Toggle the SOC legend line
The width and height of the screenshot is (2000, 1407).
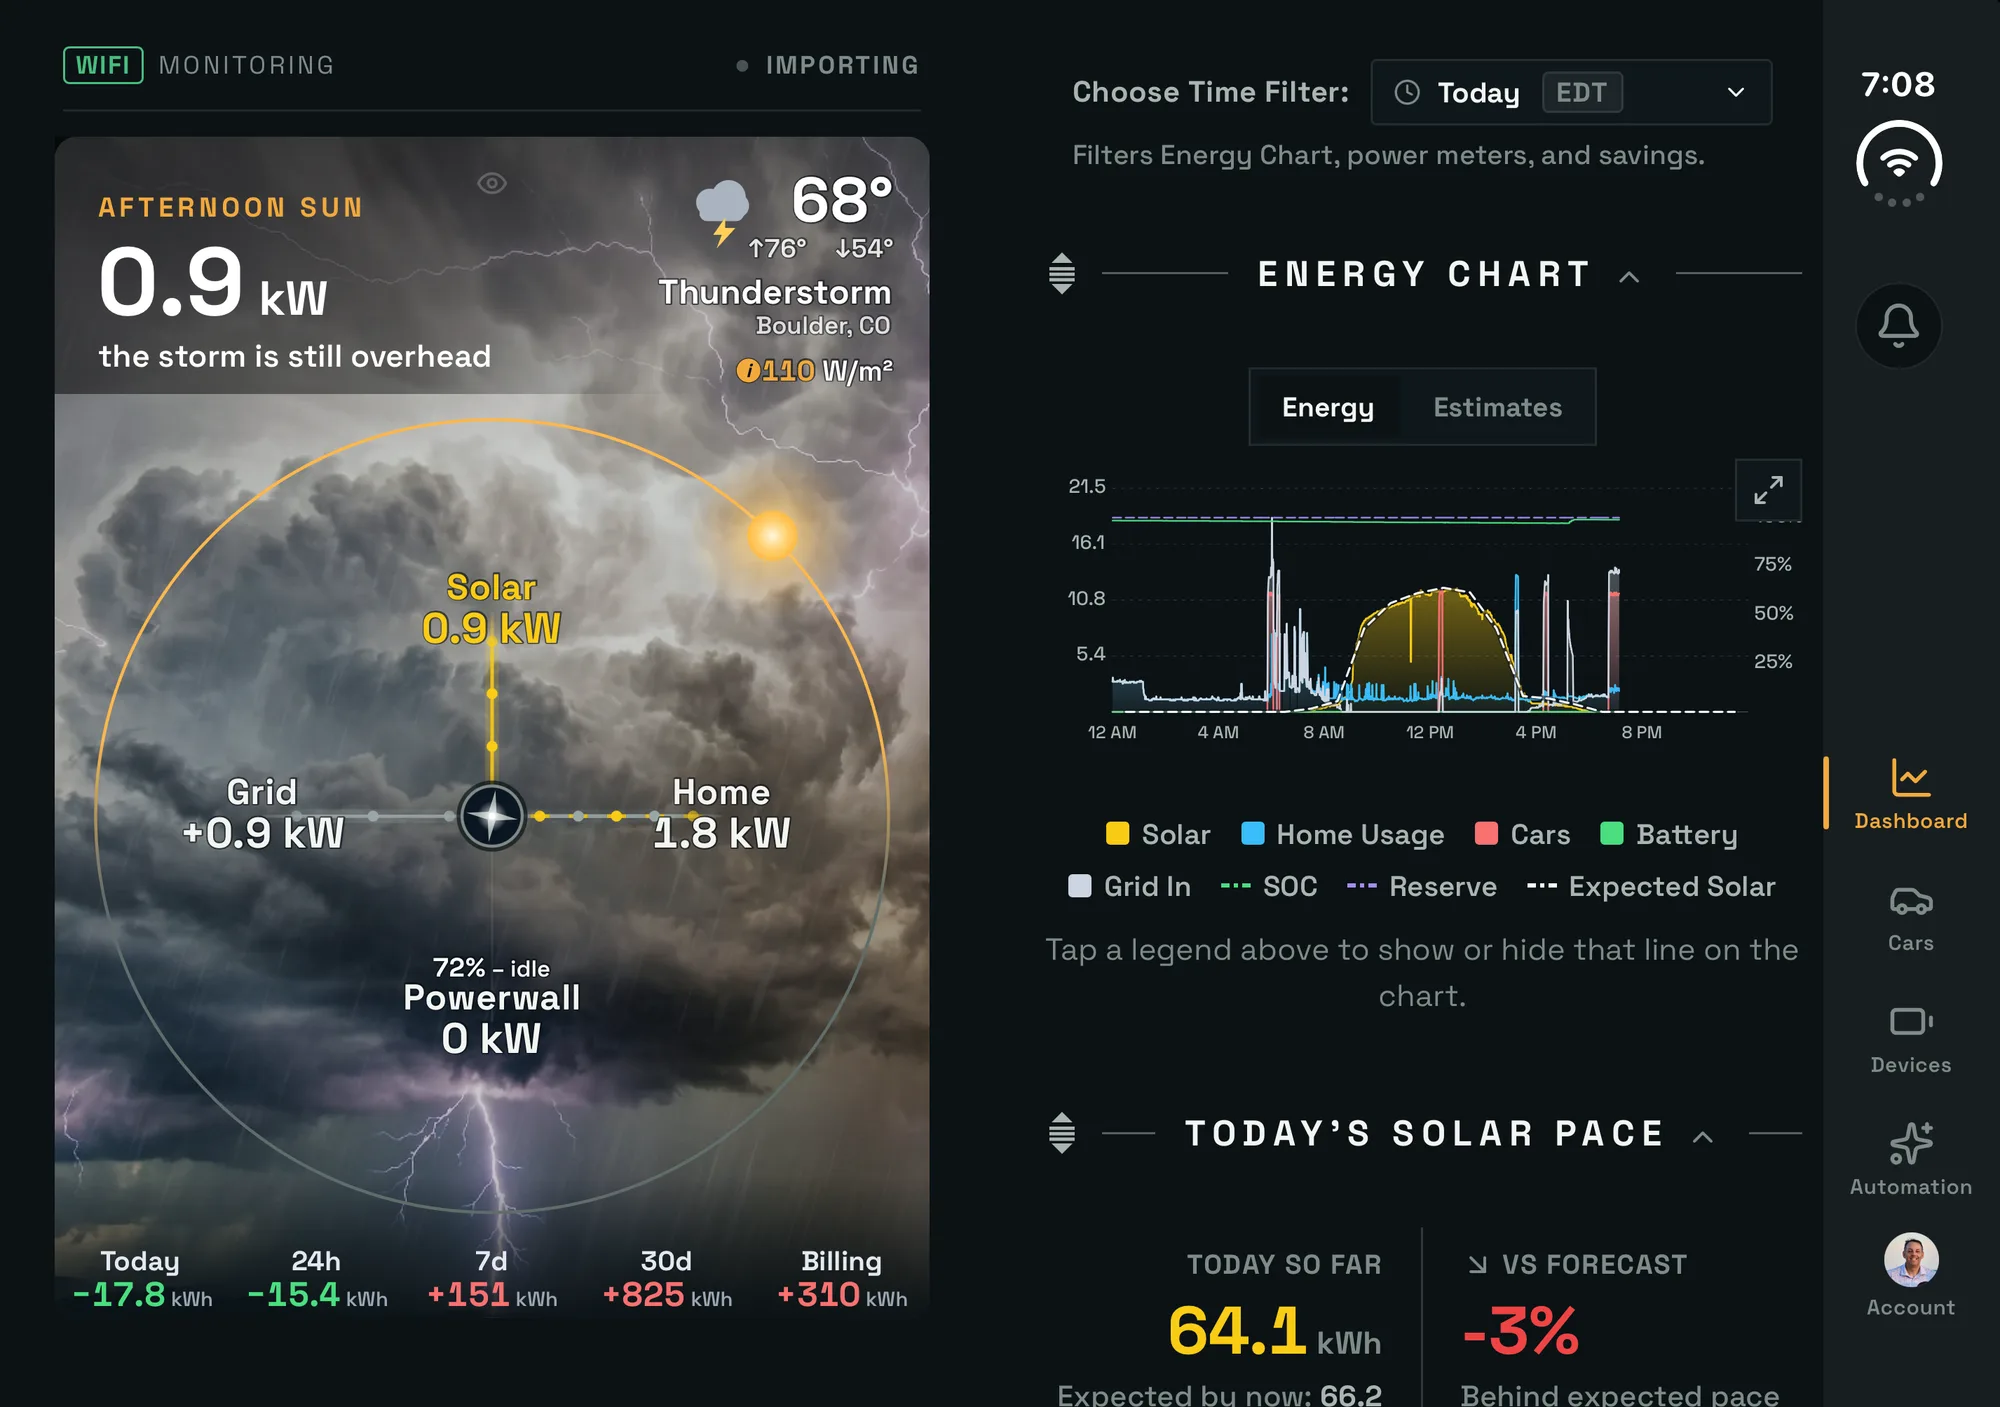[x=1269, y=886]
